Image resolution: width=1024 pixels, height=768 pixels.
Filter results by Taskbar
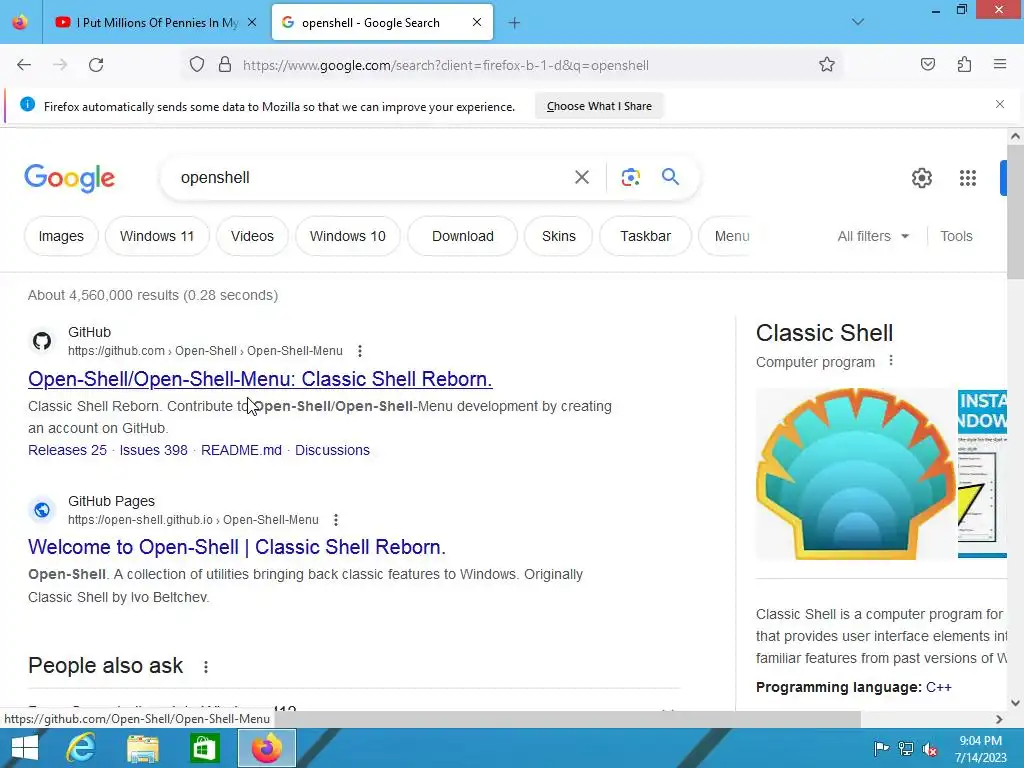pyautogui.click(x=645, y=236)
